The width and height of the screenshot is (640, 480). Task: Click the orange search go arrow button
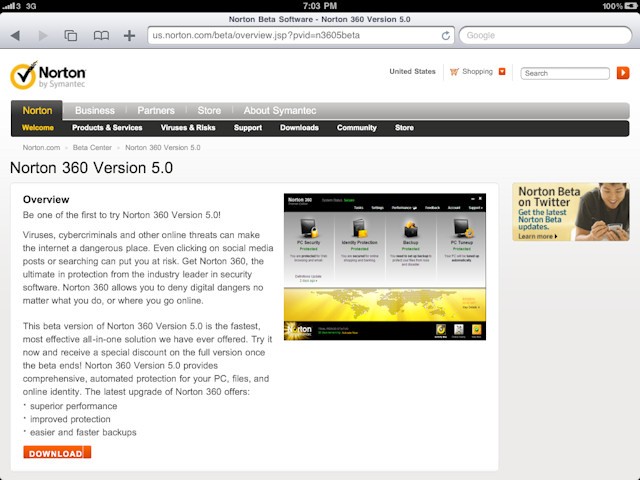[x=623, y=73]
